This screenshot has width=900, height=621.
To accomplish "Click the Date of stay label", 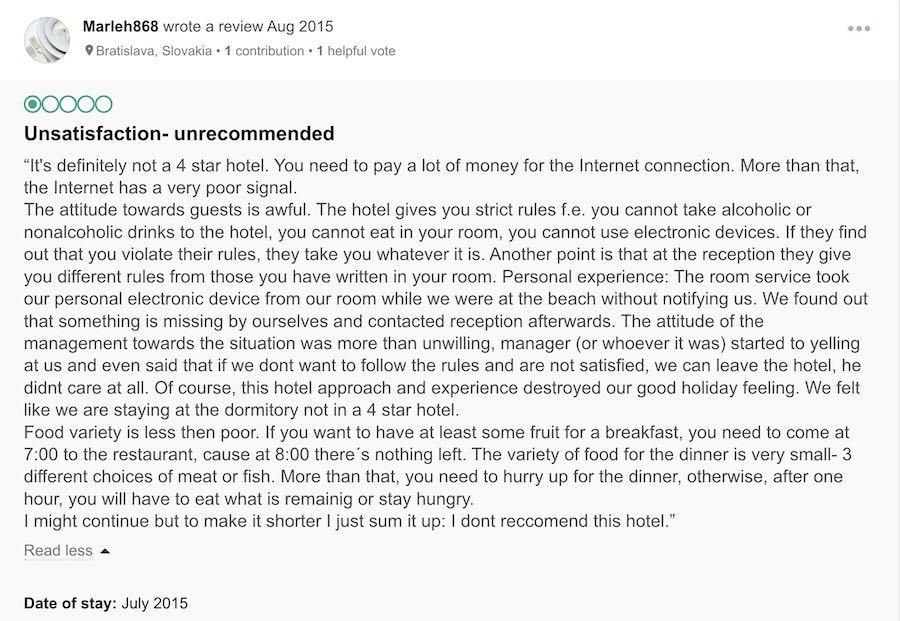I will pos(70,604).
